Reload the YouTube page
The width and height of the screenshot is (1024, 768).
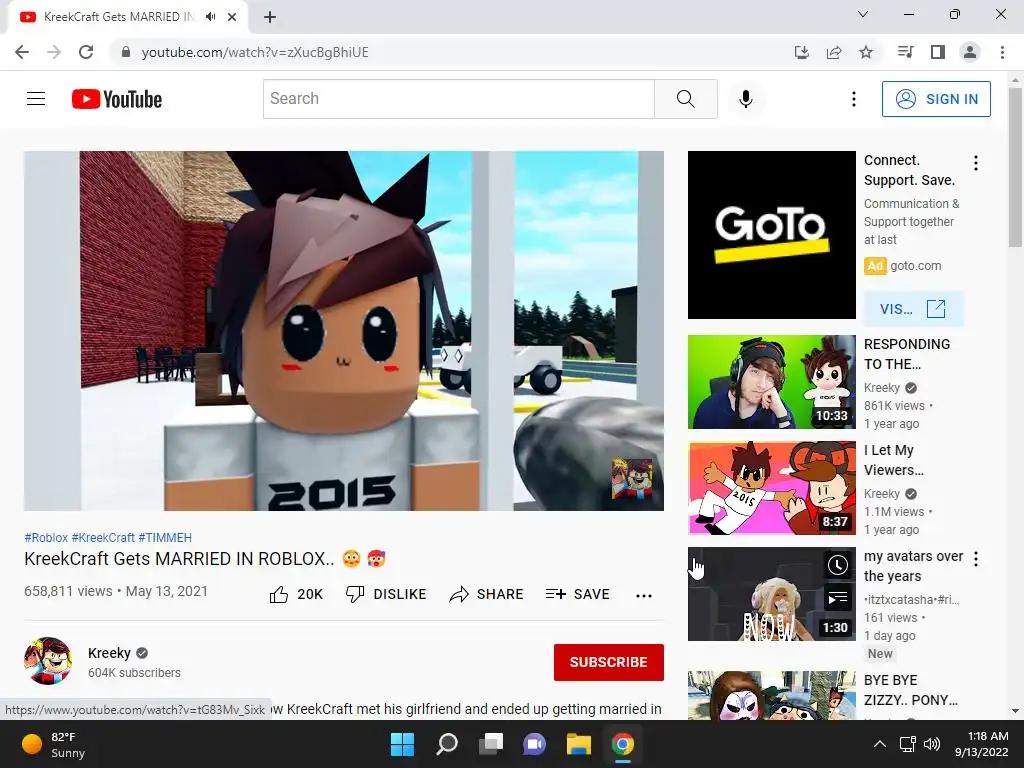coord(86,52)
